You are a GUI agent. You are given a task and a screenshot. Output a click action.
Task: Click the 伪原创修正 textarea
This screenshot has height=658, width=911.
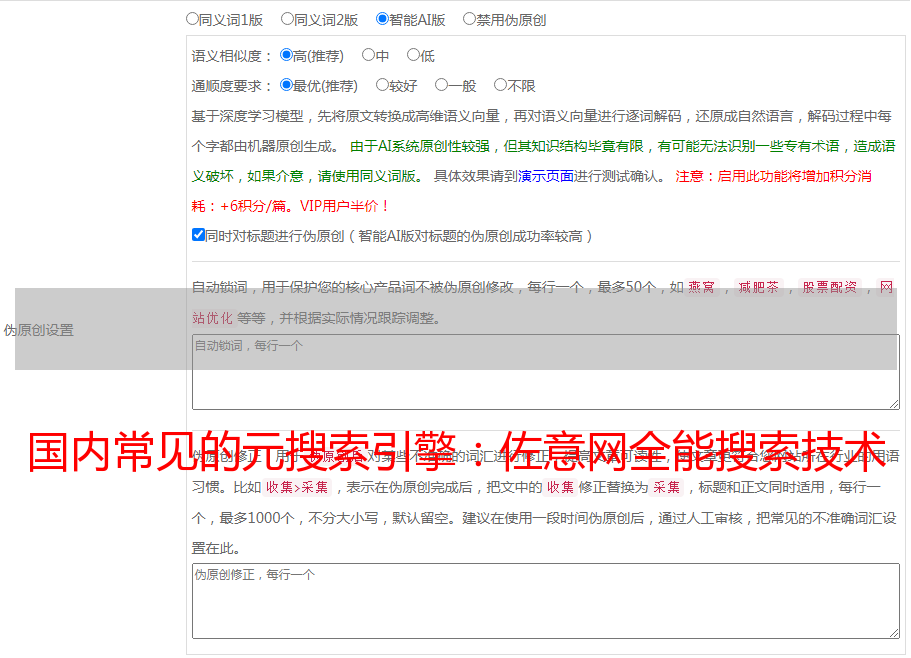tap(546, 601)
